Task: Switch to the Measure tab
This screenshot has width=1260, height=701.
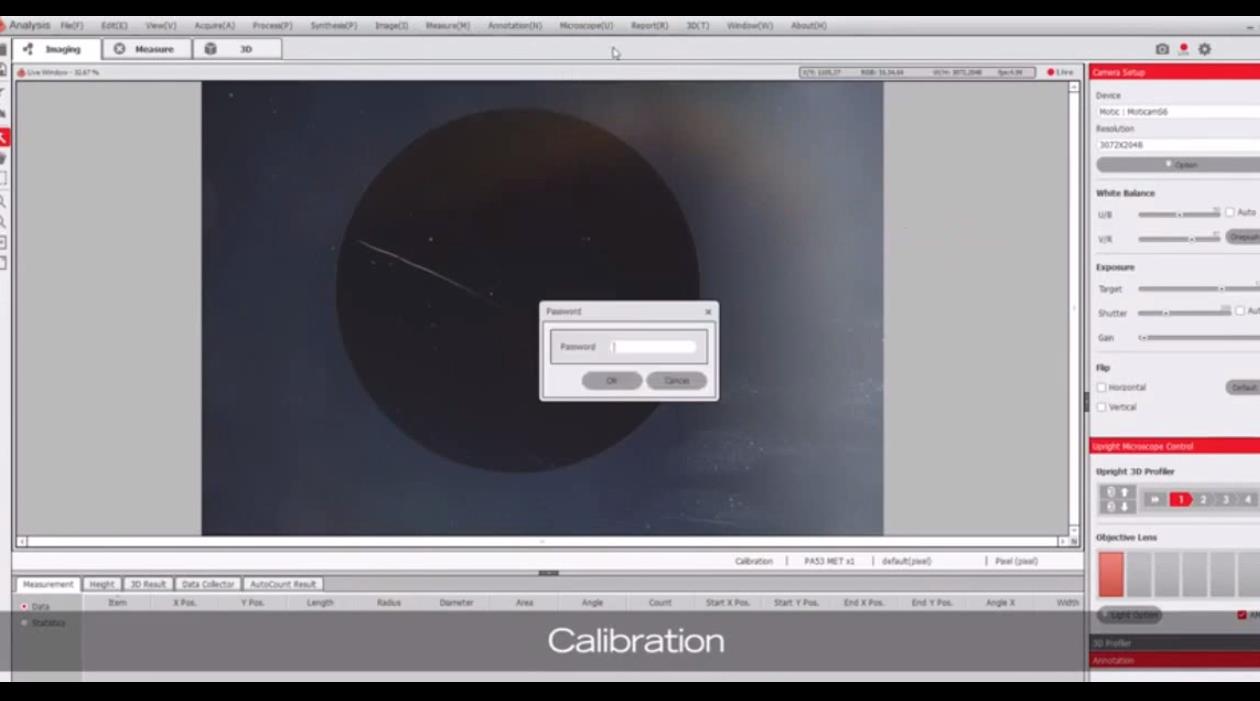Action: click(146, 48)
